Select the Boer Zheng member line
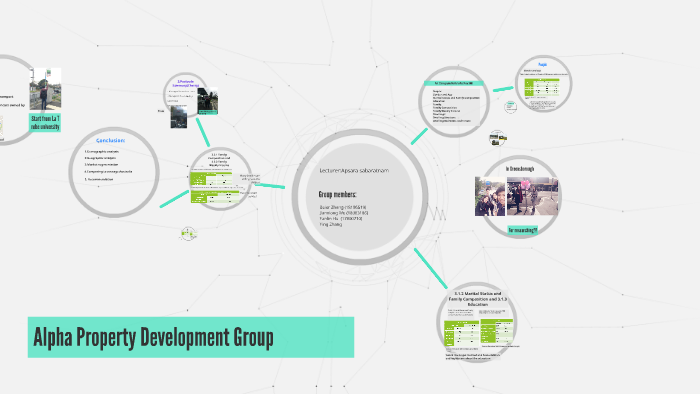Viewport: 700px width, 394px height. click(x=342, y=207)
